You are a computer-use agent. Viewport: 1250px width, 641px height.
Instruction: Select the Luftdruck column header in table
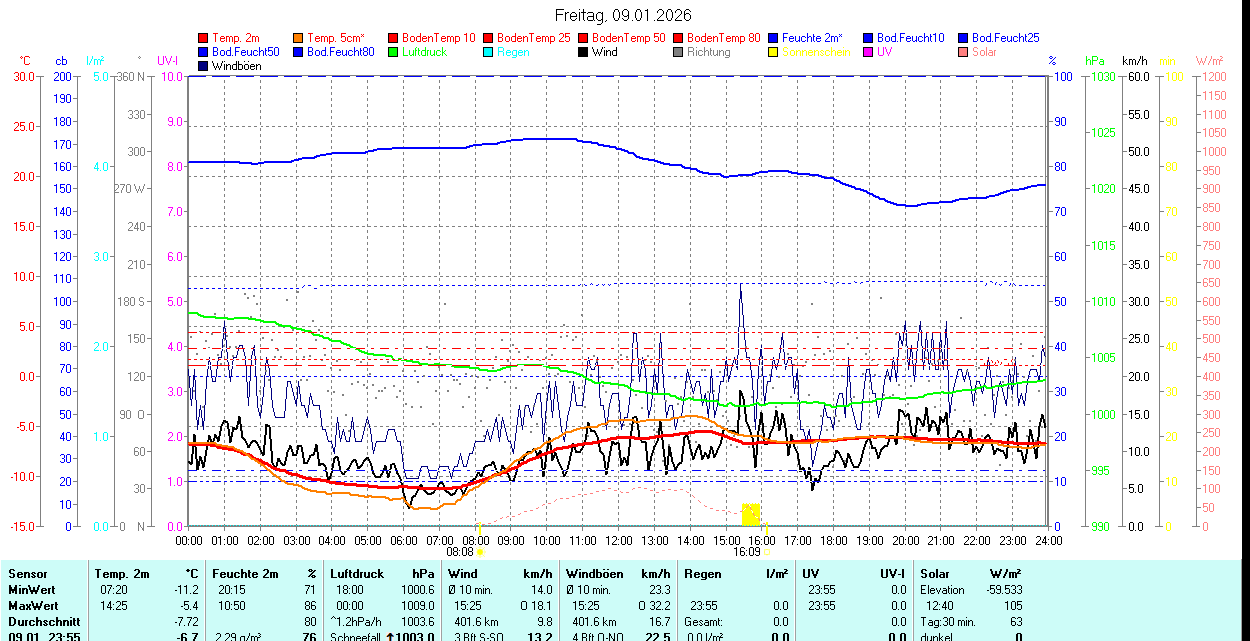point(357,574)
